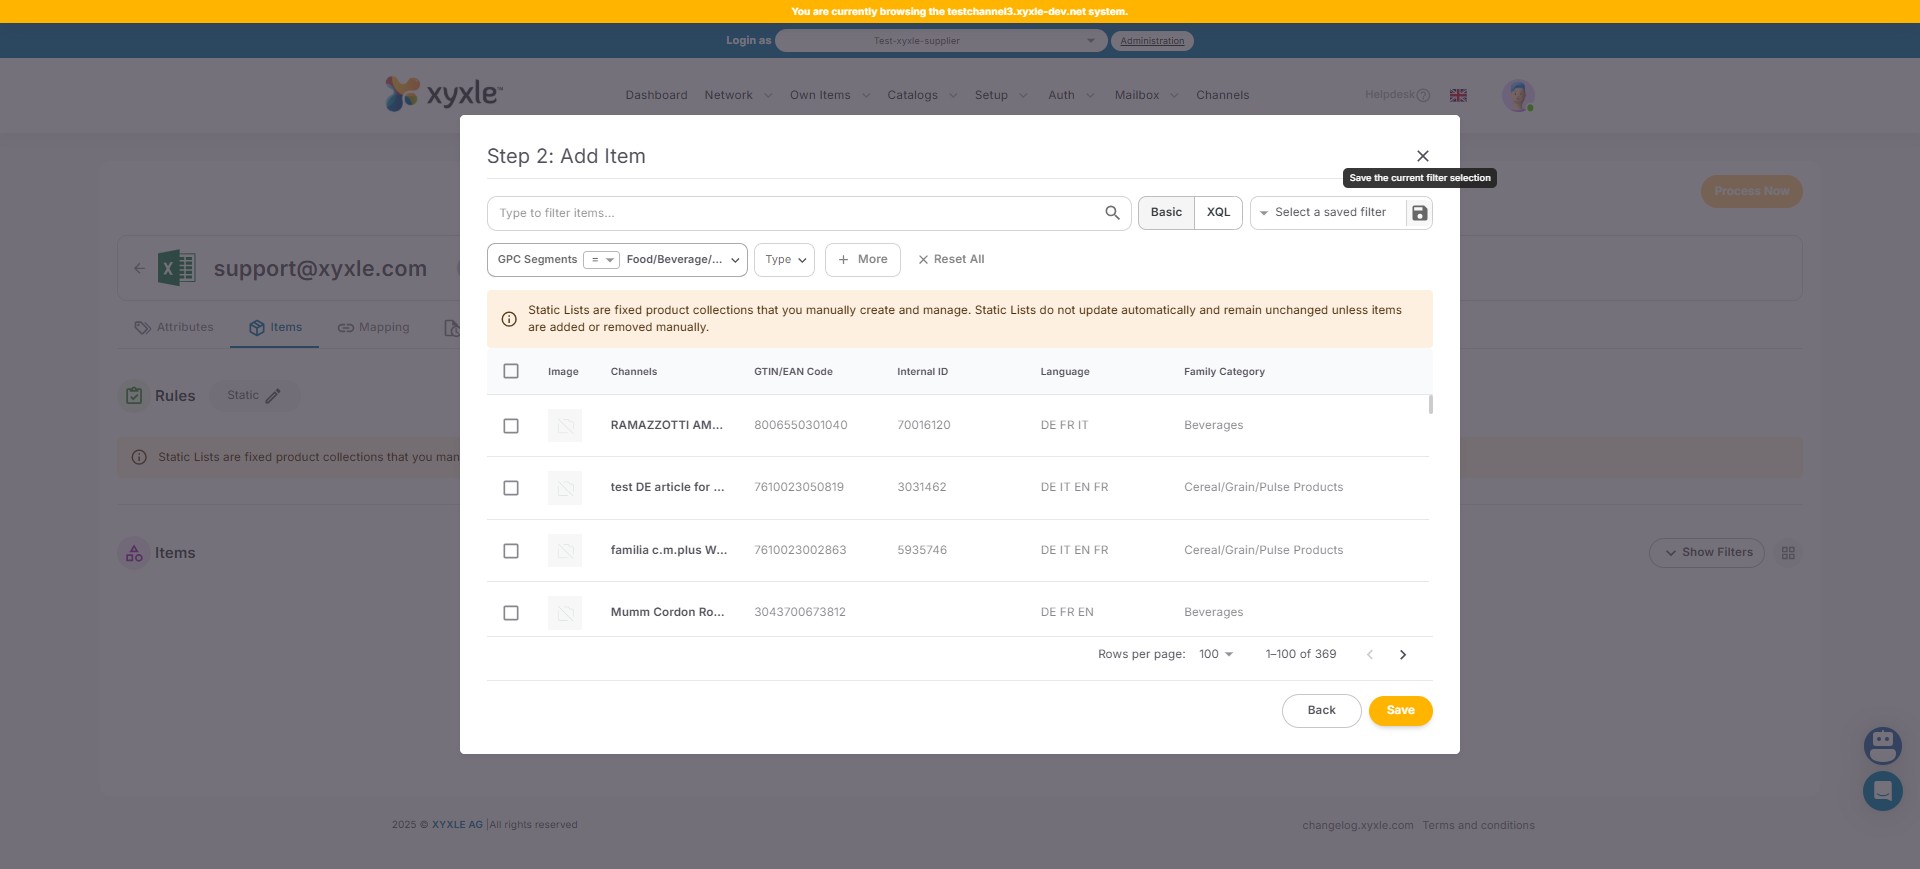Tick the RAMAZZOTTI item checkbox

tap(511, 426)
